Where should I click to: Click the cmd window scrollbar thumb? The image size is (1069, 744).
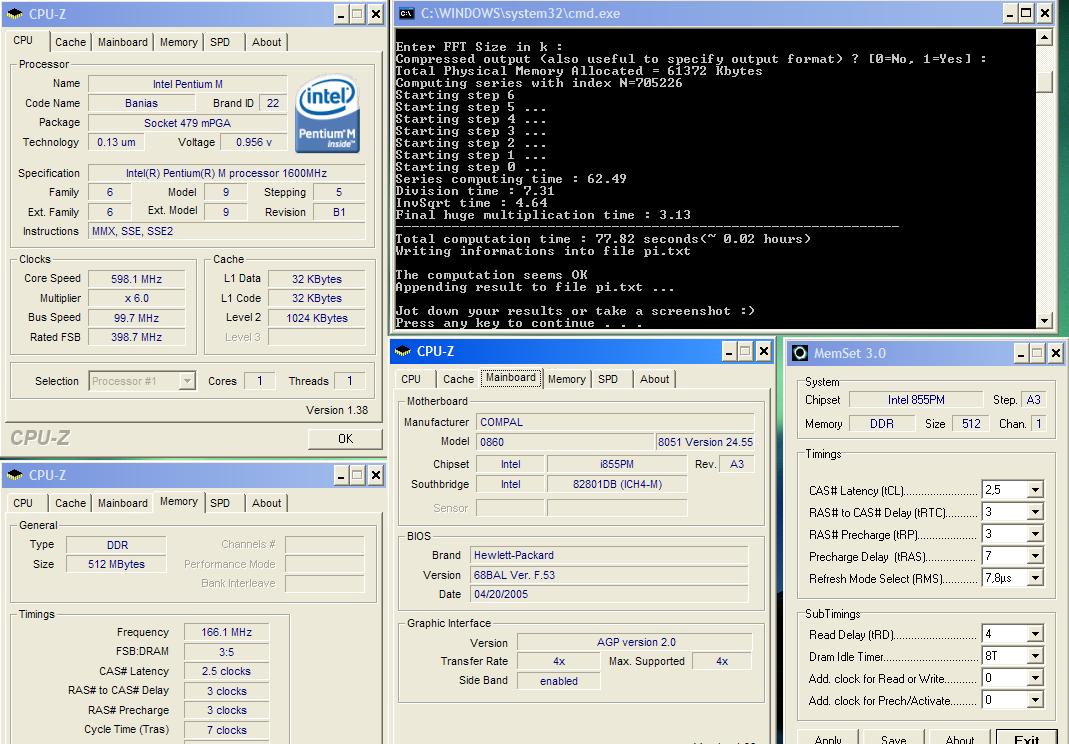click(1044, 80)
